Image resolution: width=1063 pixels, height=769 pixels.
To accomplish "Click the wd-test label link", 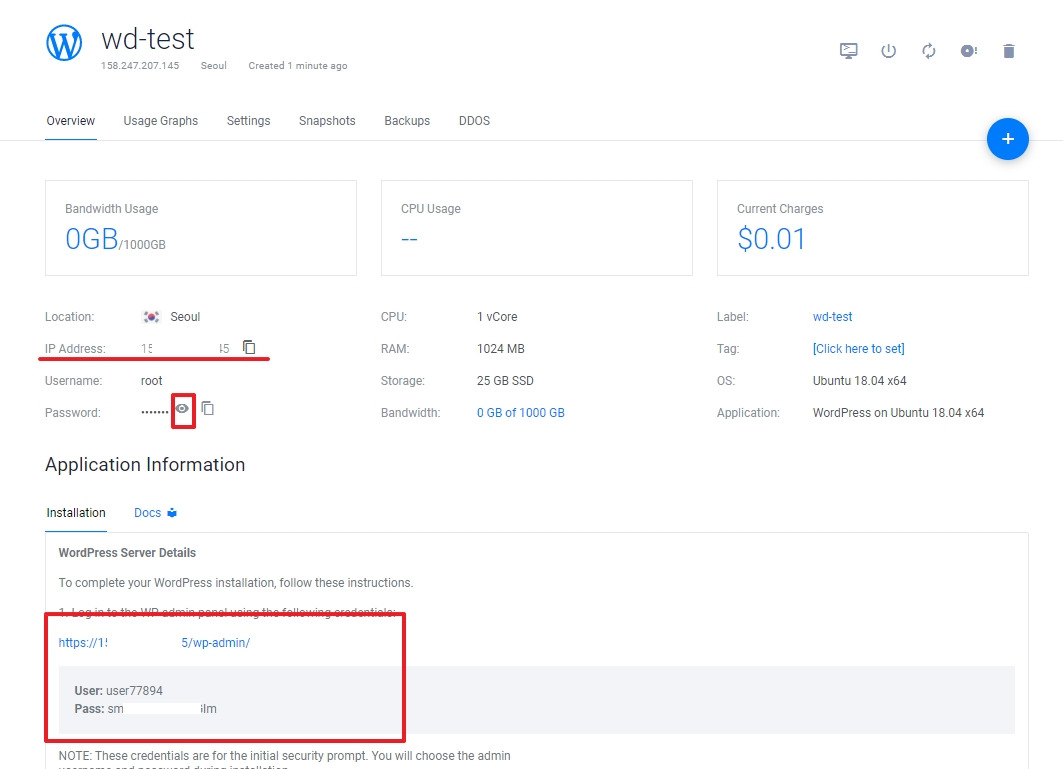I will 833,317.
